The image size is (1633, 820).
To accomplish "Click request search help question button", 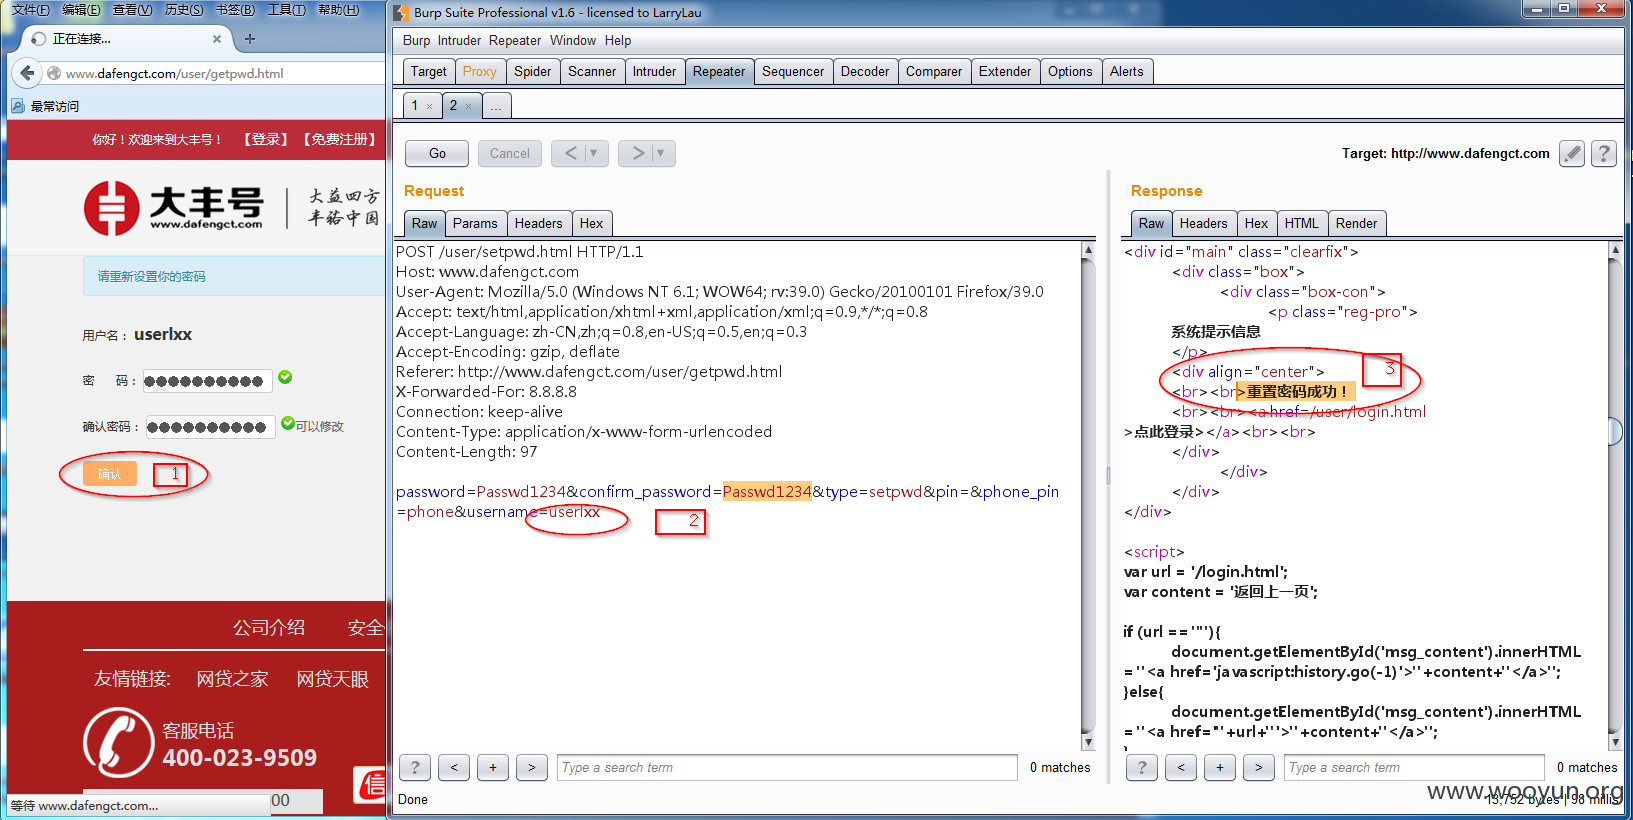I will pyautogui.click(x=415, y=767).
